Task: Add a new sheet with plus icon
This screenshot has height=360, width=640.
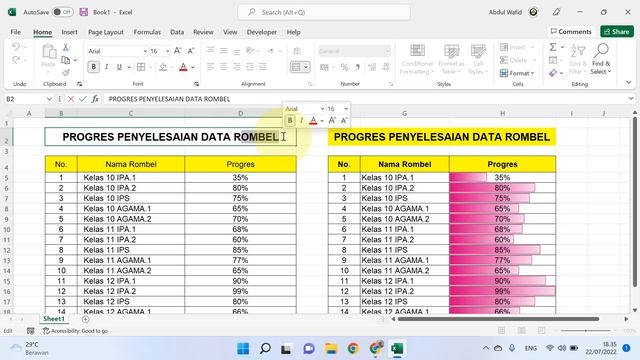Action: (x=85, y=319)
